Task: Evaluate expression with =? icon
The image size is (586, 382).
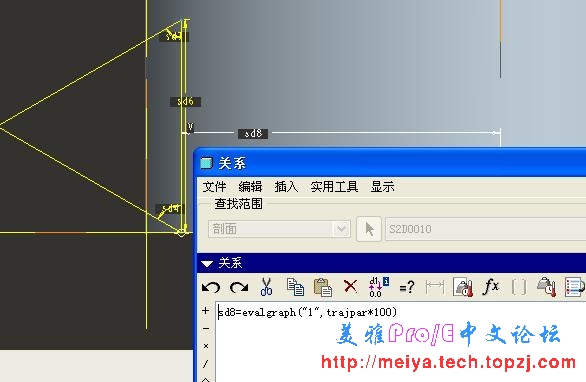Action: pos(407,287)
